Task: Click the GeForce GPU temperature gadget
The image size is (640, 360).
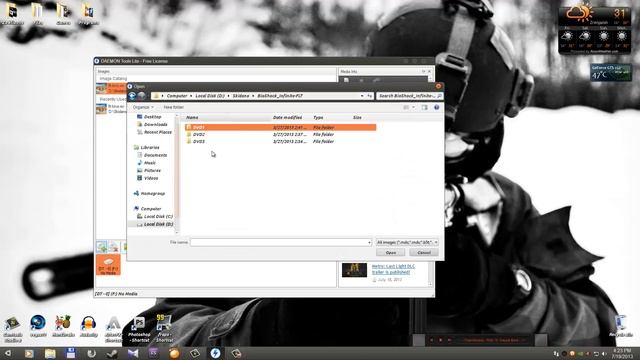Action: coord(611,72)
